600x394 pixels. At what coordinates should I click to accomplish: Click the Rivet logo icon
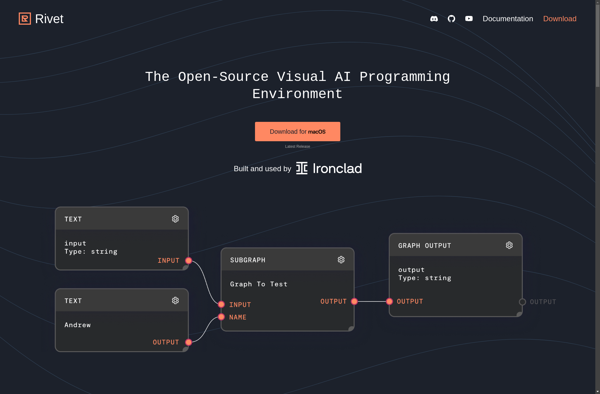(x=25, y=19)
